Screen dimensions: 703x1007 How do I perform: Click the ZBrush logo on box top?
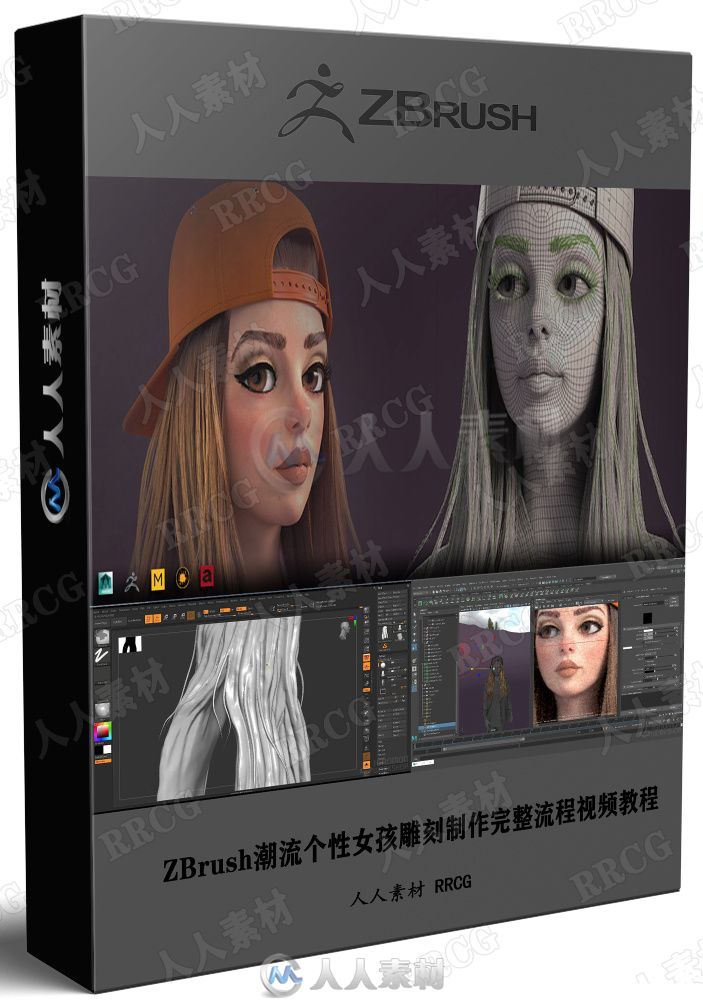point(406,105)
